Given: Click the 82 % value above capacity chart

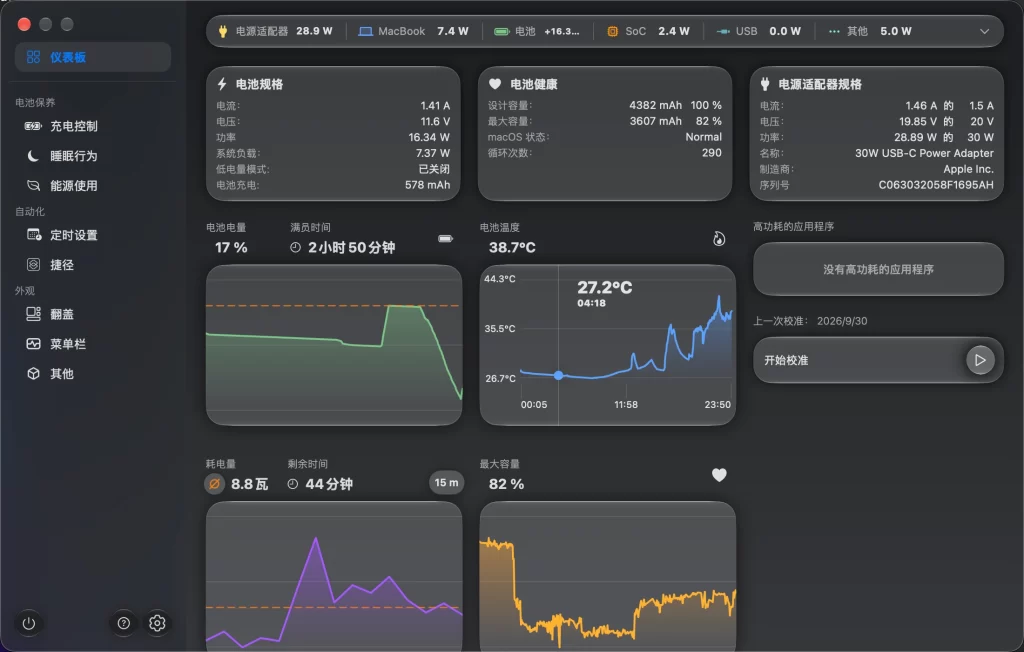Looking at the screenshot, I should coord(506,484).
